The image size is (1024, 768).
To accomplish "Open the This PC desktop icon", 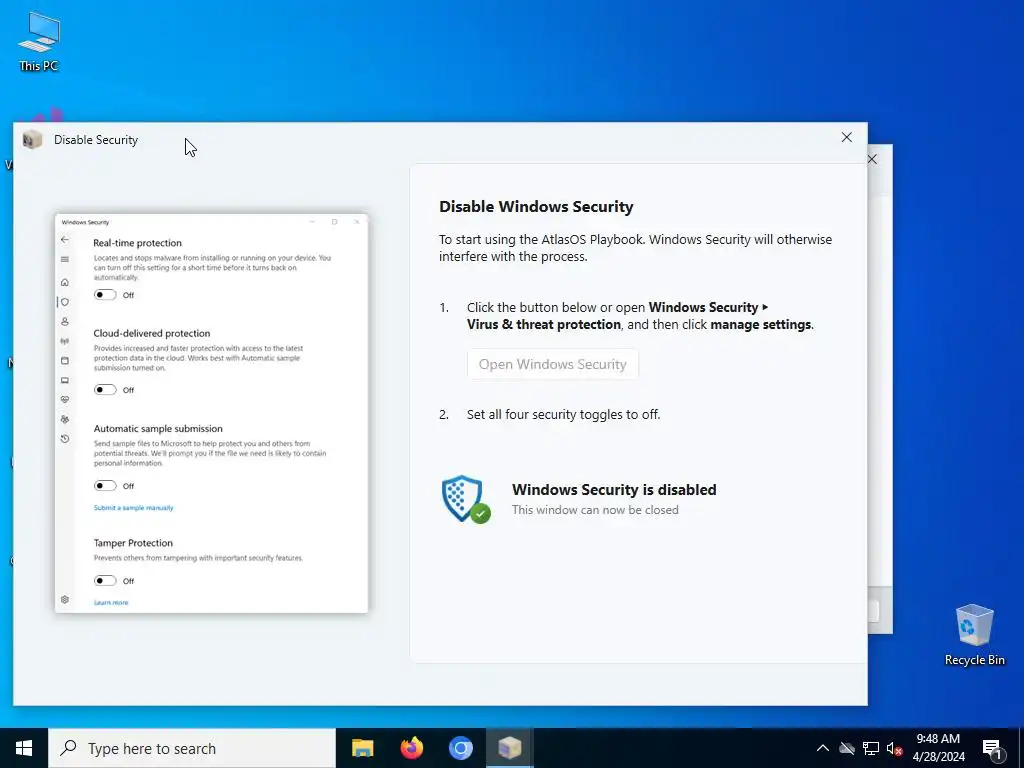I will tap(39, 41).
